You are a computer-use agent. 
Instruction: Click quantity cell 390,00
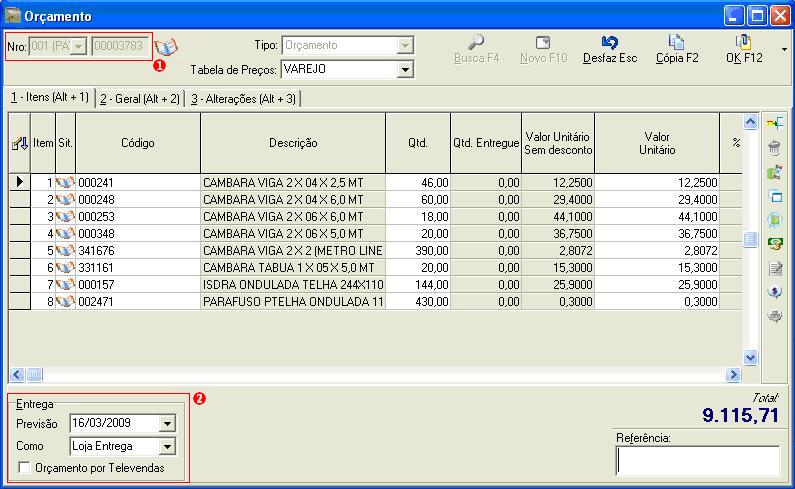click(418, 251)
